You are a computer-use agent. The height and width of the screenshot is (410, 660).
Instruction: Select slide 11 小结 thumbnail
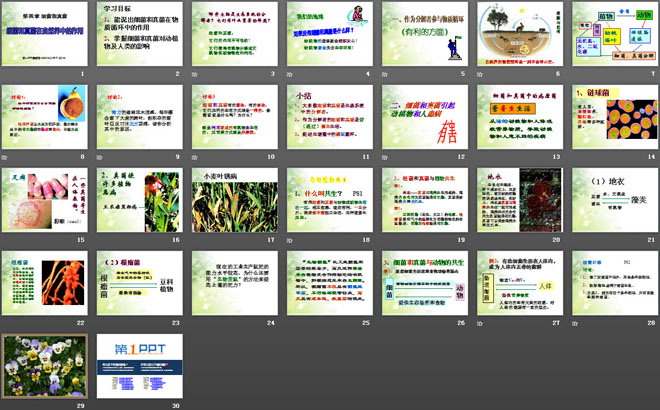click(330, 117)
